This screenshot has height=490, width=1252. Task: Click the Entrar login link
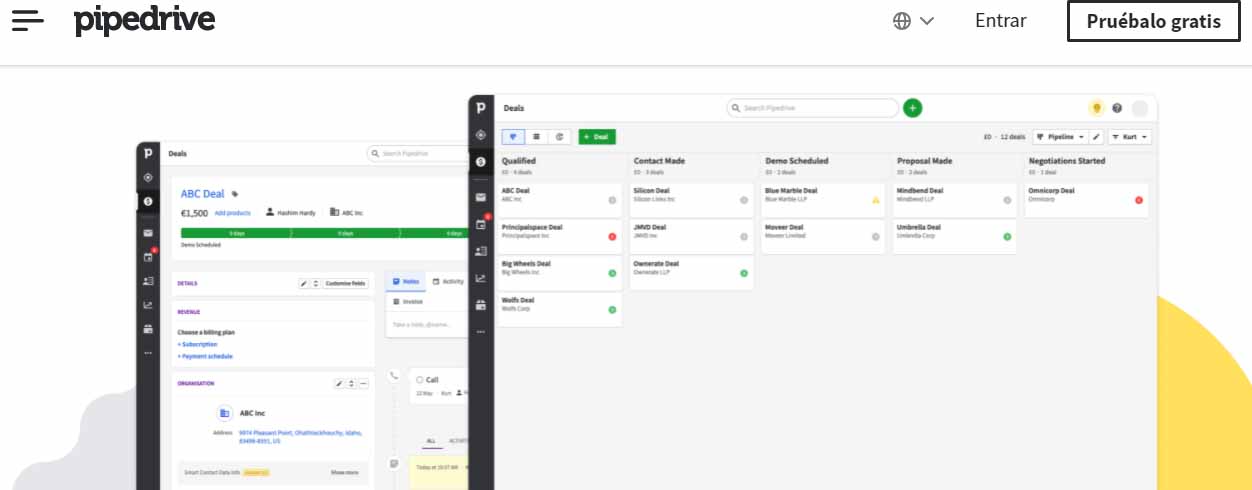1001,21
